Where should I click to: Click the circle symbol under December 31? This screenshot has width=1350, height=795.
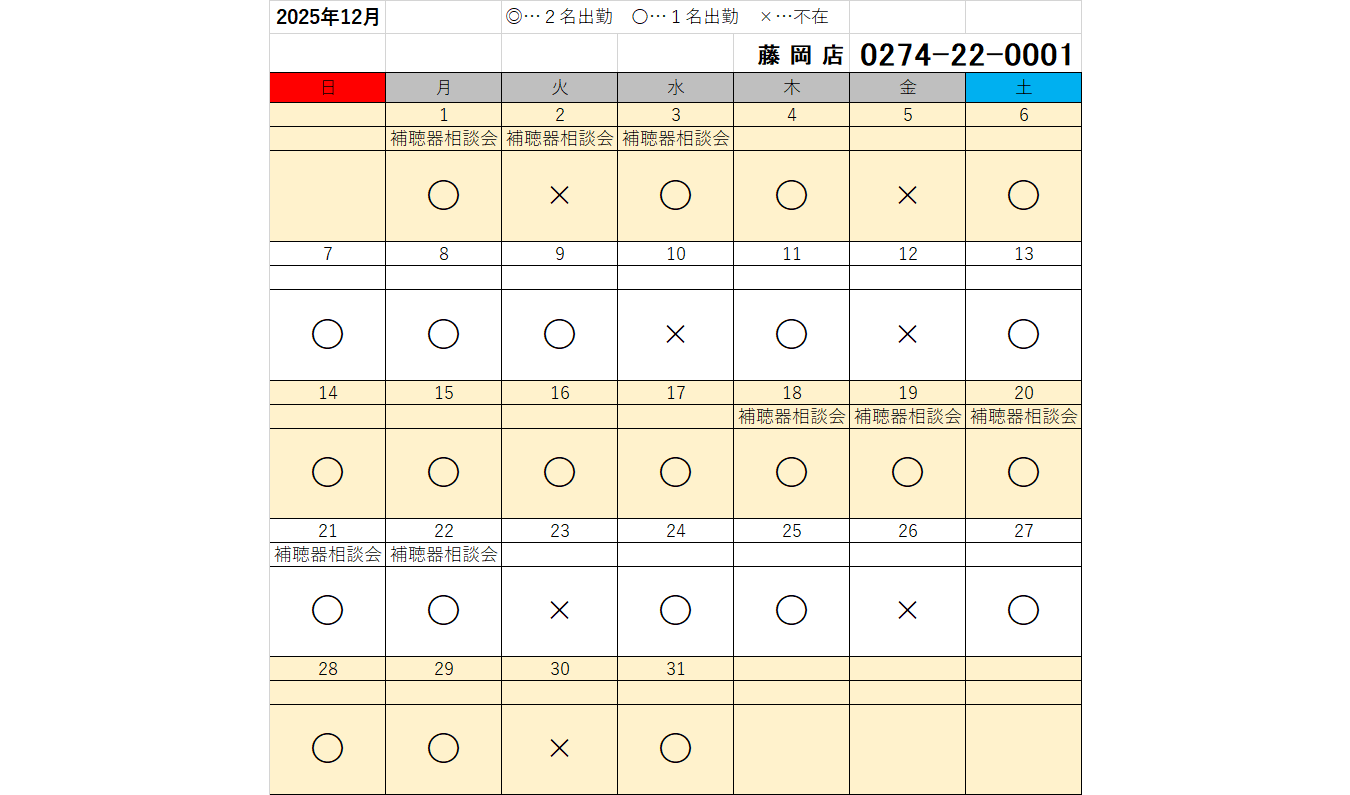[x=675, y=748]
